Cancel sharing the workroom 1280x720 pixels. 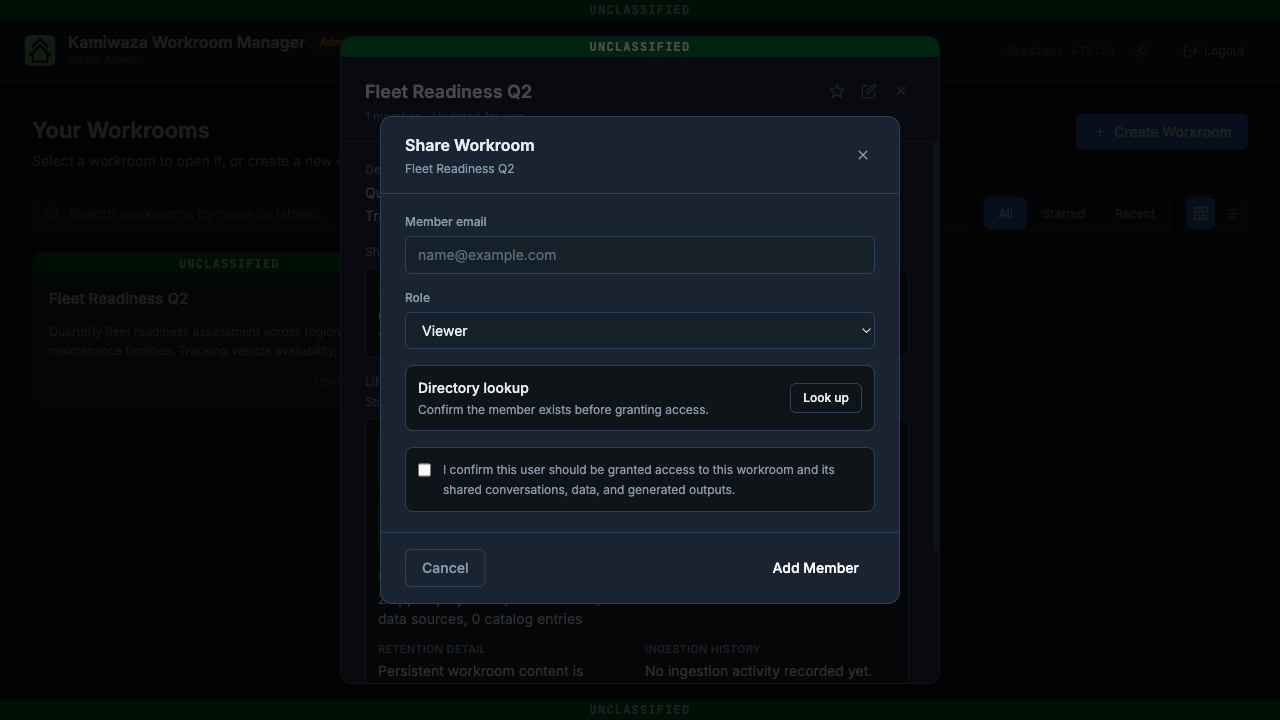(445, 568)
